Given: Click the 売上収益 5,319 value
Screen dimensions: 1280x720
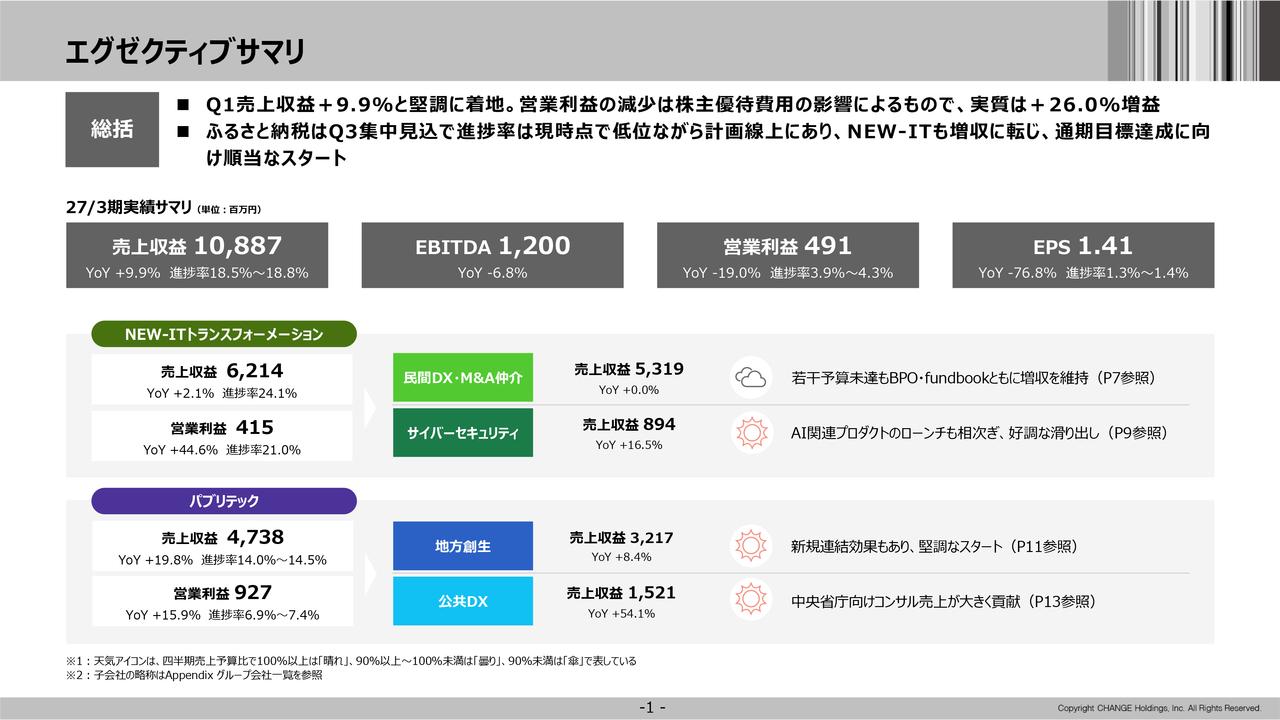Looking at the screenshot, I should pyautogui.click(x=629, y=369).
